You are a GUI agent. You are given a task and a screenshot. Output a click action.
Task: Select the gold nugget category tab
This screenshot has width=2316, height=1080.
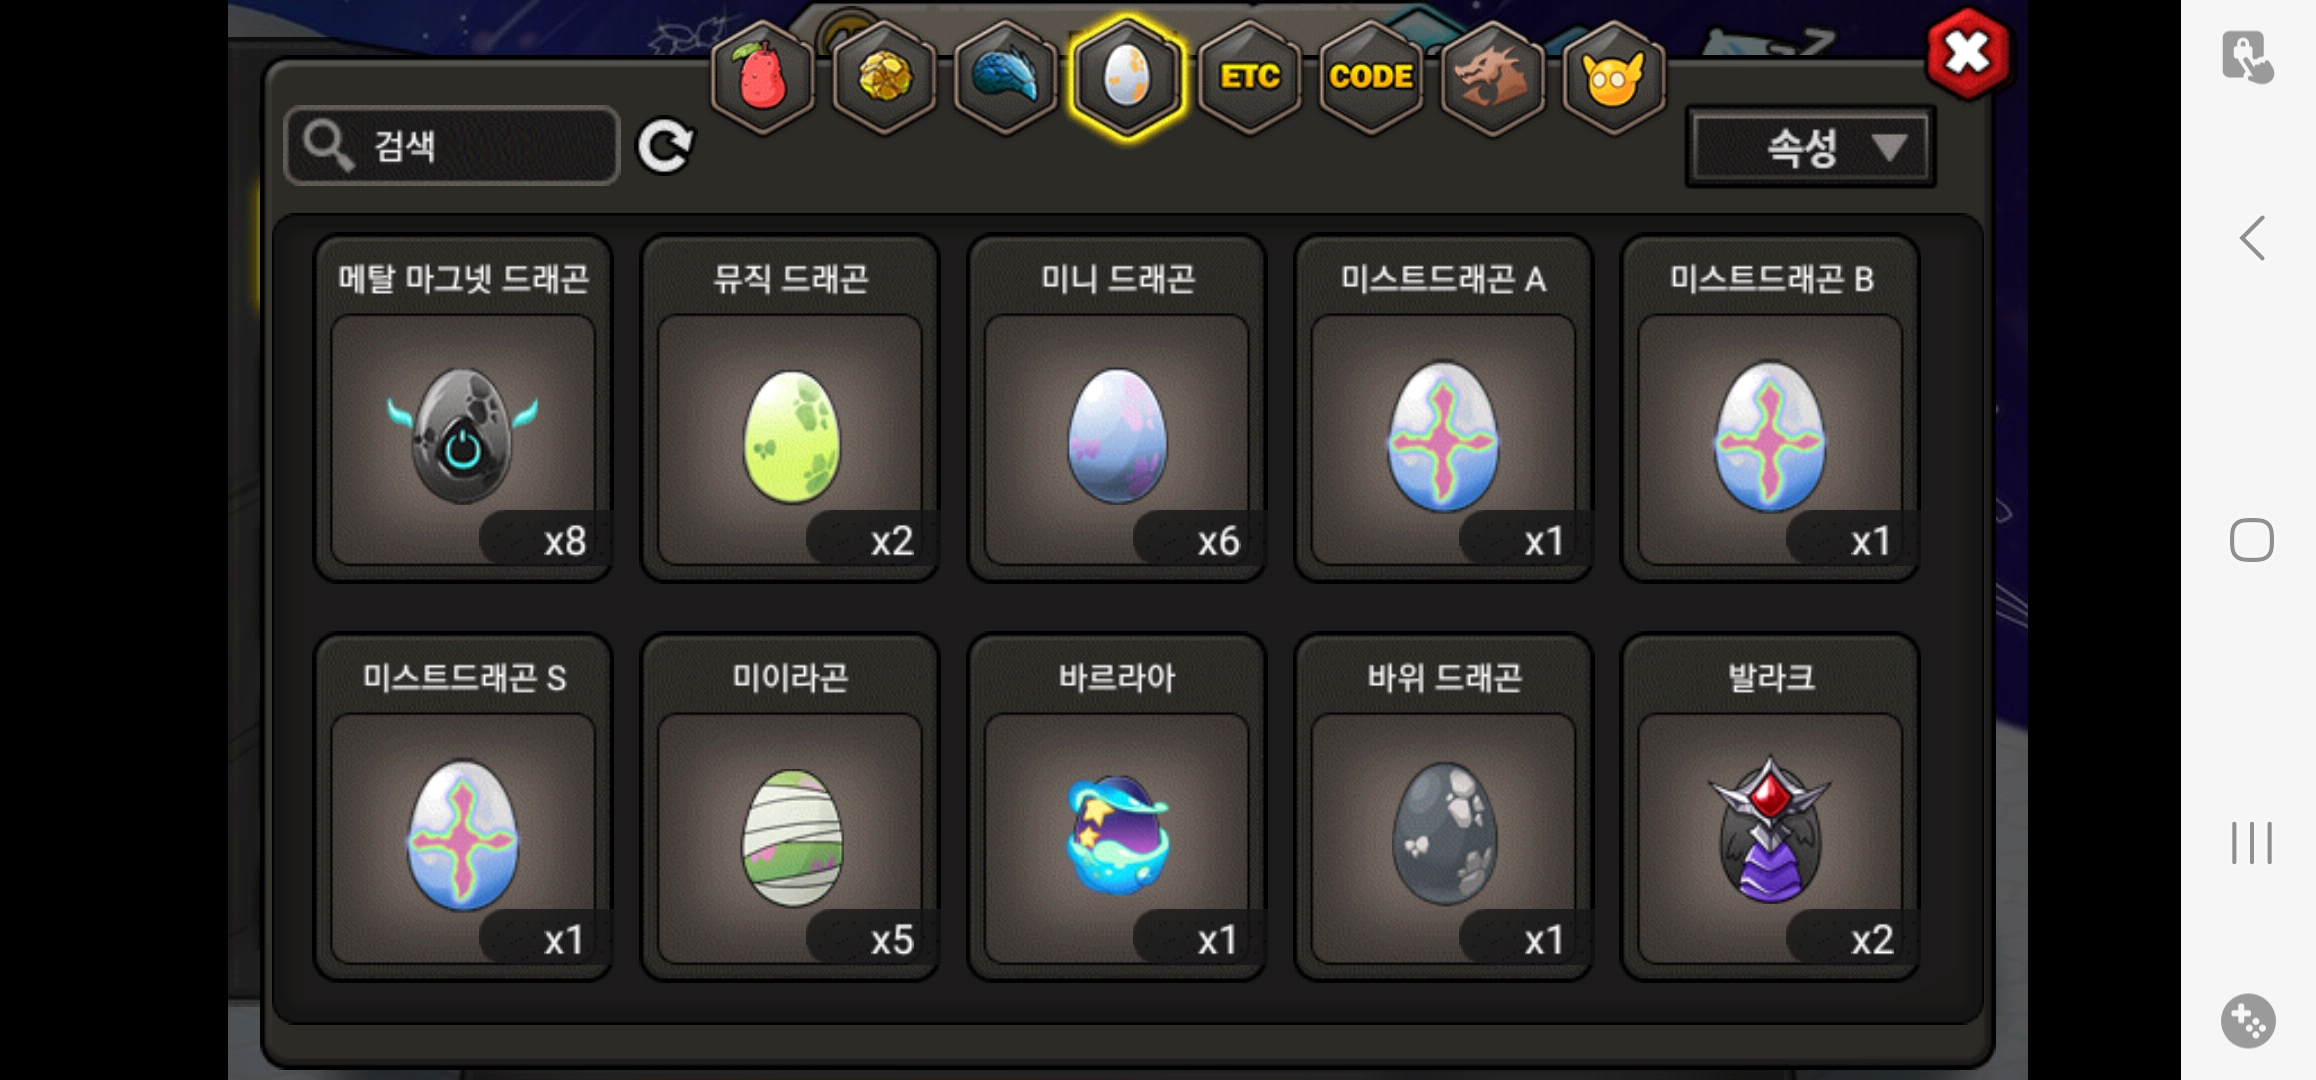tap(884, 77)
